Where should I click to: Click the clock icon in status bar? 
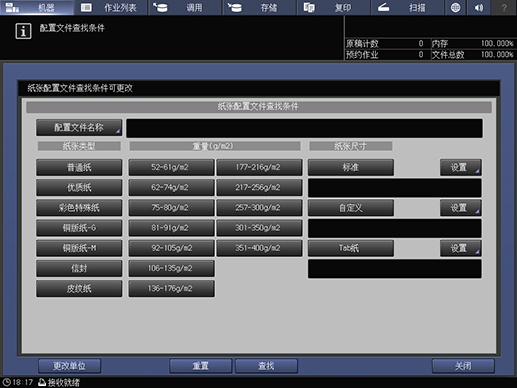click(6, 382)
